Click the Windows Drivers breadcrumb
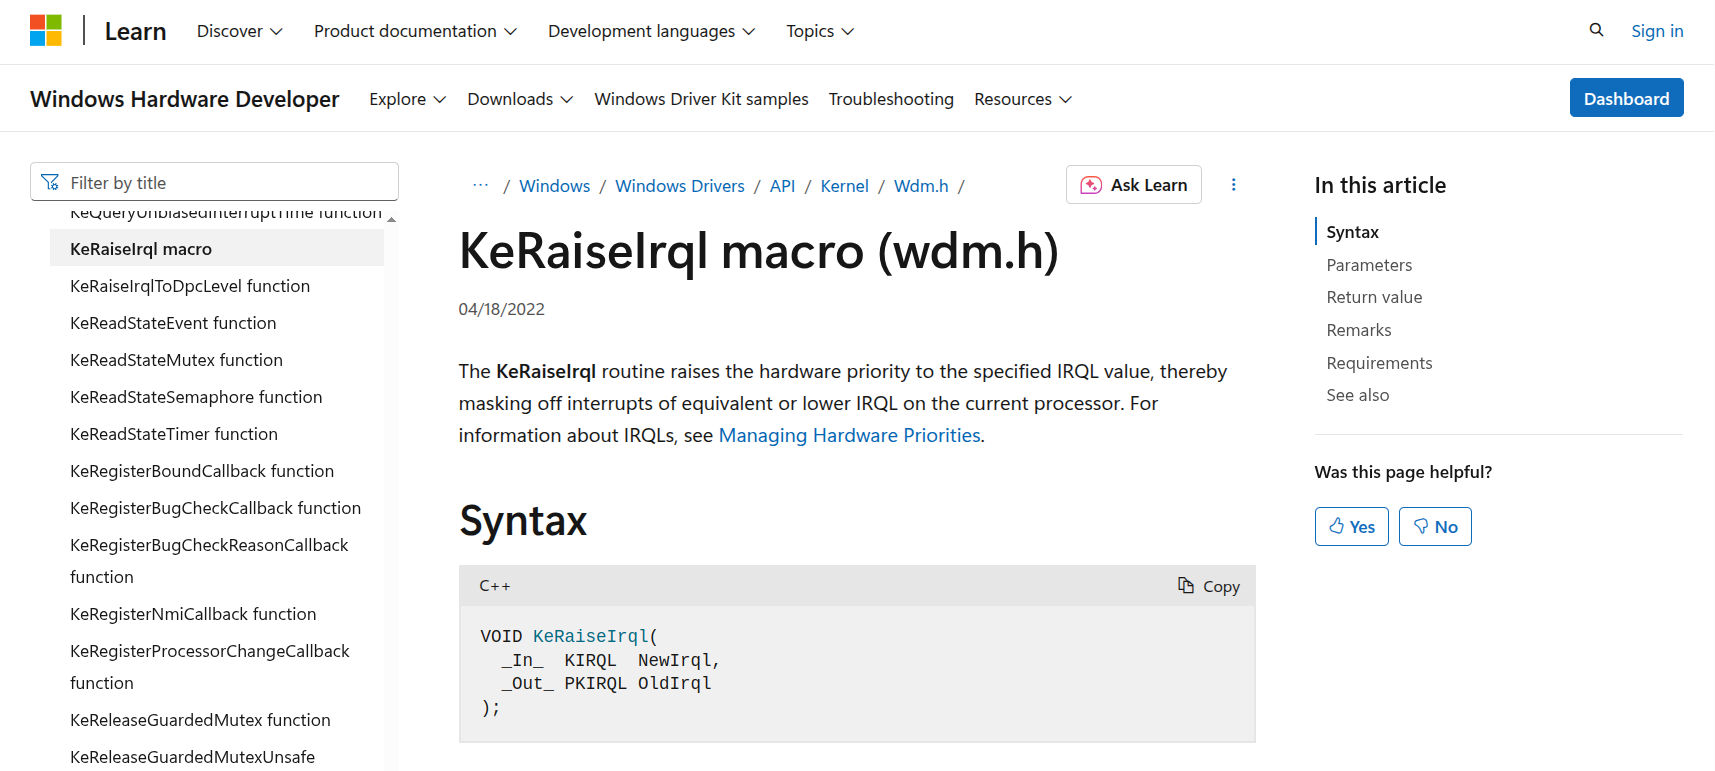 [680, 186]
